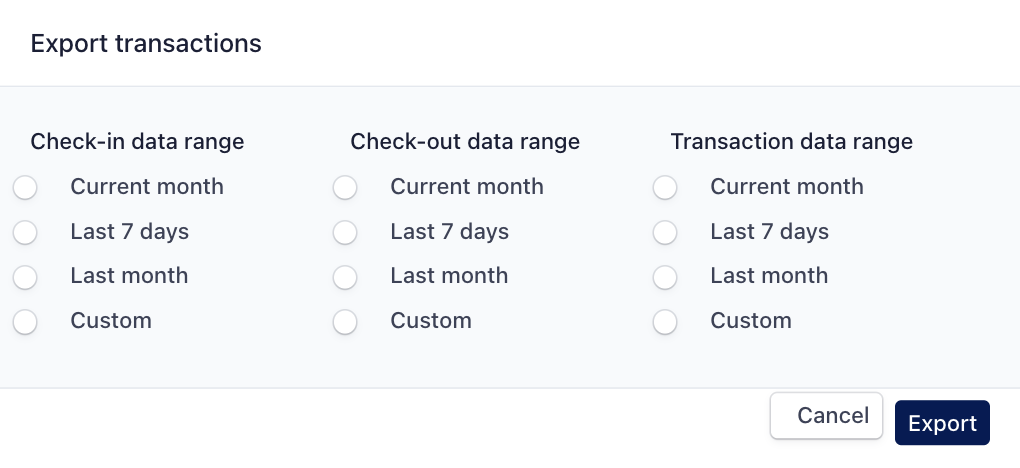Click the Transaction column's Custom label text
The width and height of the screenshot is (1020, 468).
(751, 321)
